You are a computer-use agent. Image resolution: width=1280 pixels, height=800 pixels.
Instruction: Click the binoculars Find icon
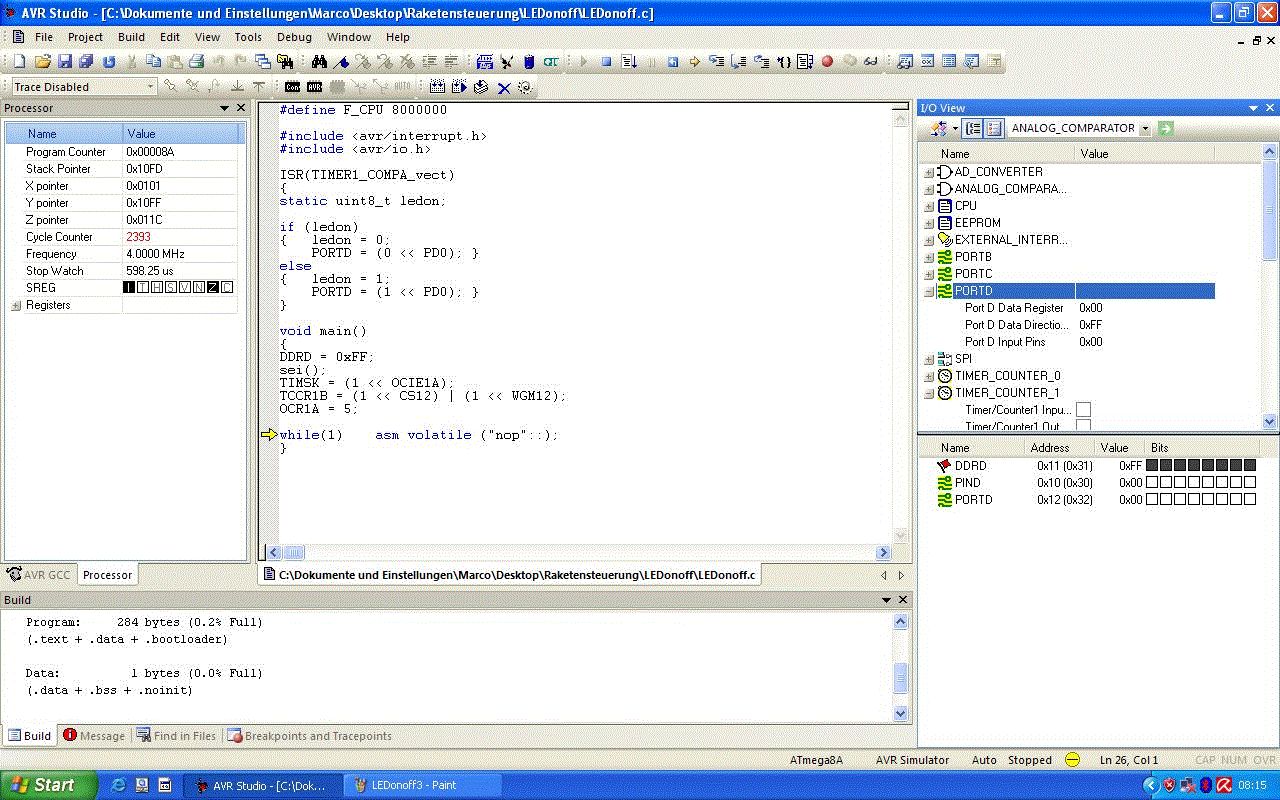pyautogui.click(x=320, y=62)
